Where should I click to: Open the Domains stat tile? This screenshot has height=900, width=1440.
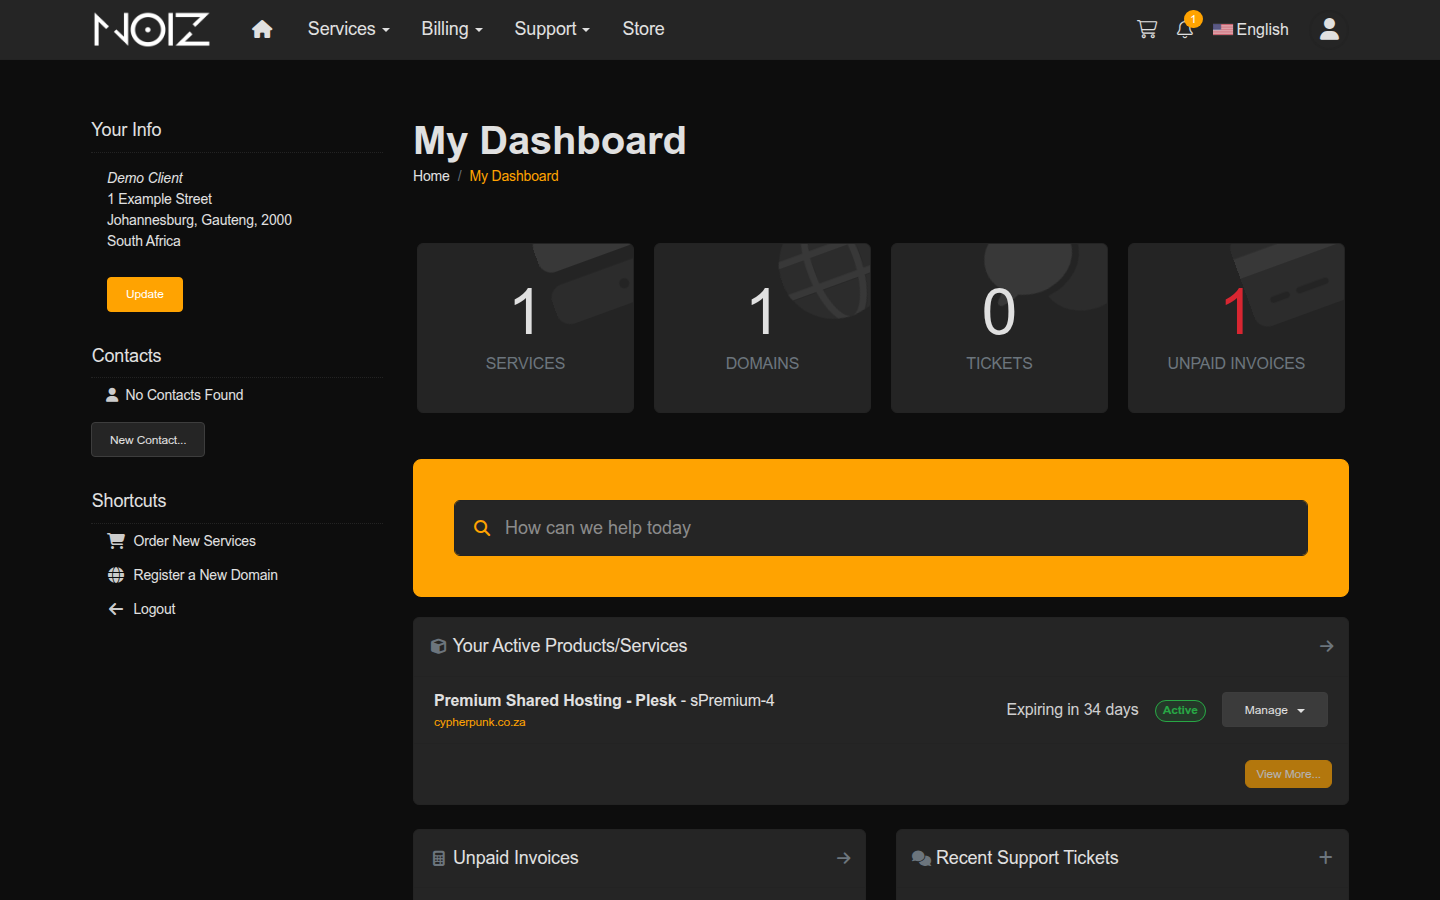click(x=762, y=328)
